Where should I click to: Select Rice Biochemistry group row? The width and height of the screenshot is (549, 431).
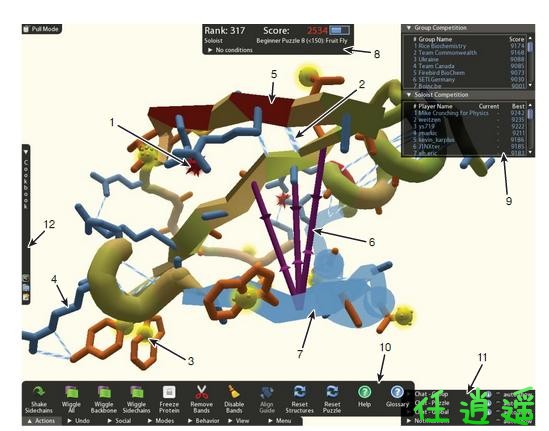(x=468, y=46)
